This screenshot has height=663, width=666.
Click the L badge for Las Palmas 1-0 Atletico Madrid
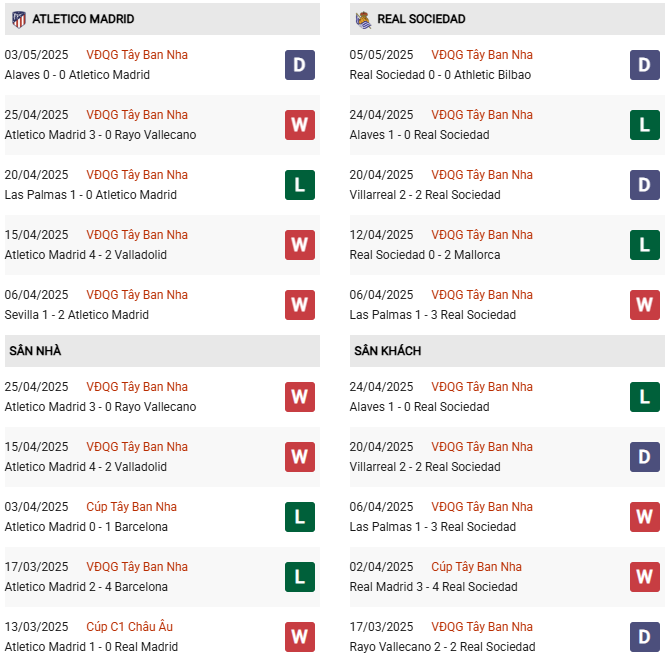click(x=300, y=185)
